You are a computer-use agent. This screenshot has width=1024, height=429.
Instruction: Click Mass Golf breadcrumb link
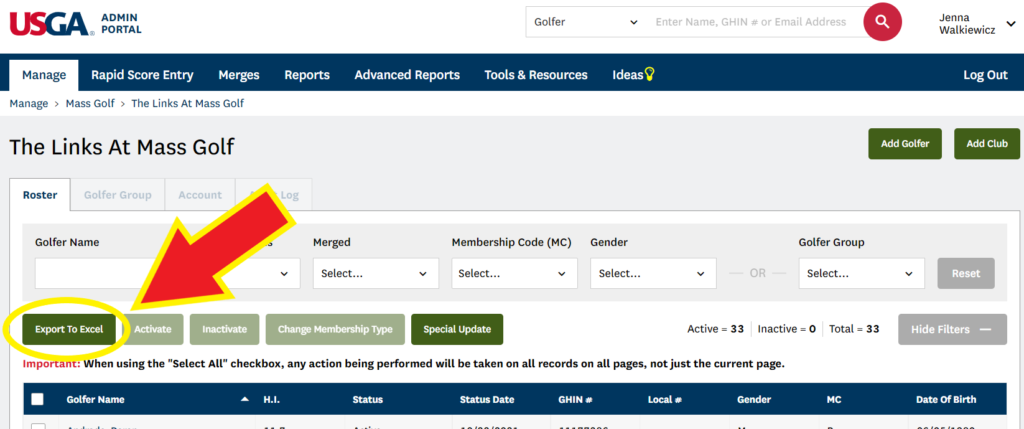90,103
